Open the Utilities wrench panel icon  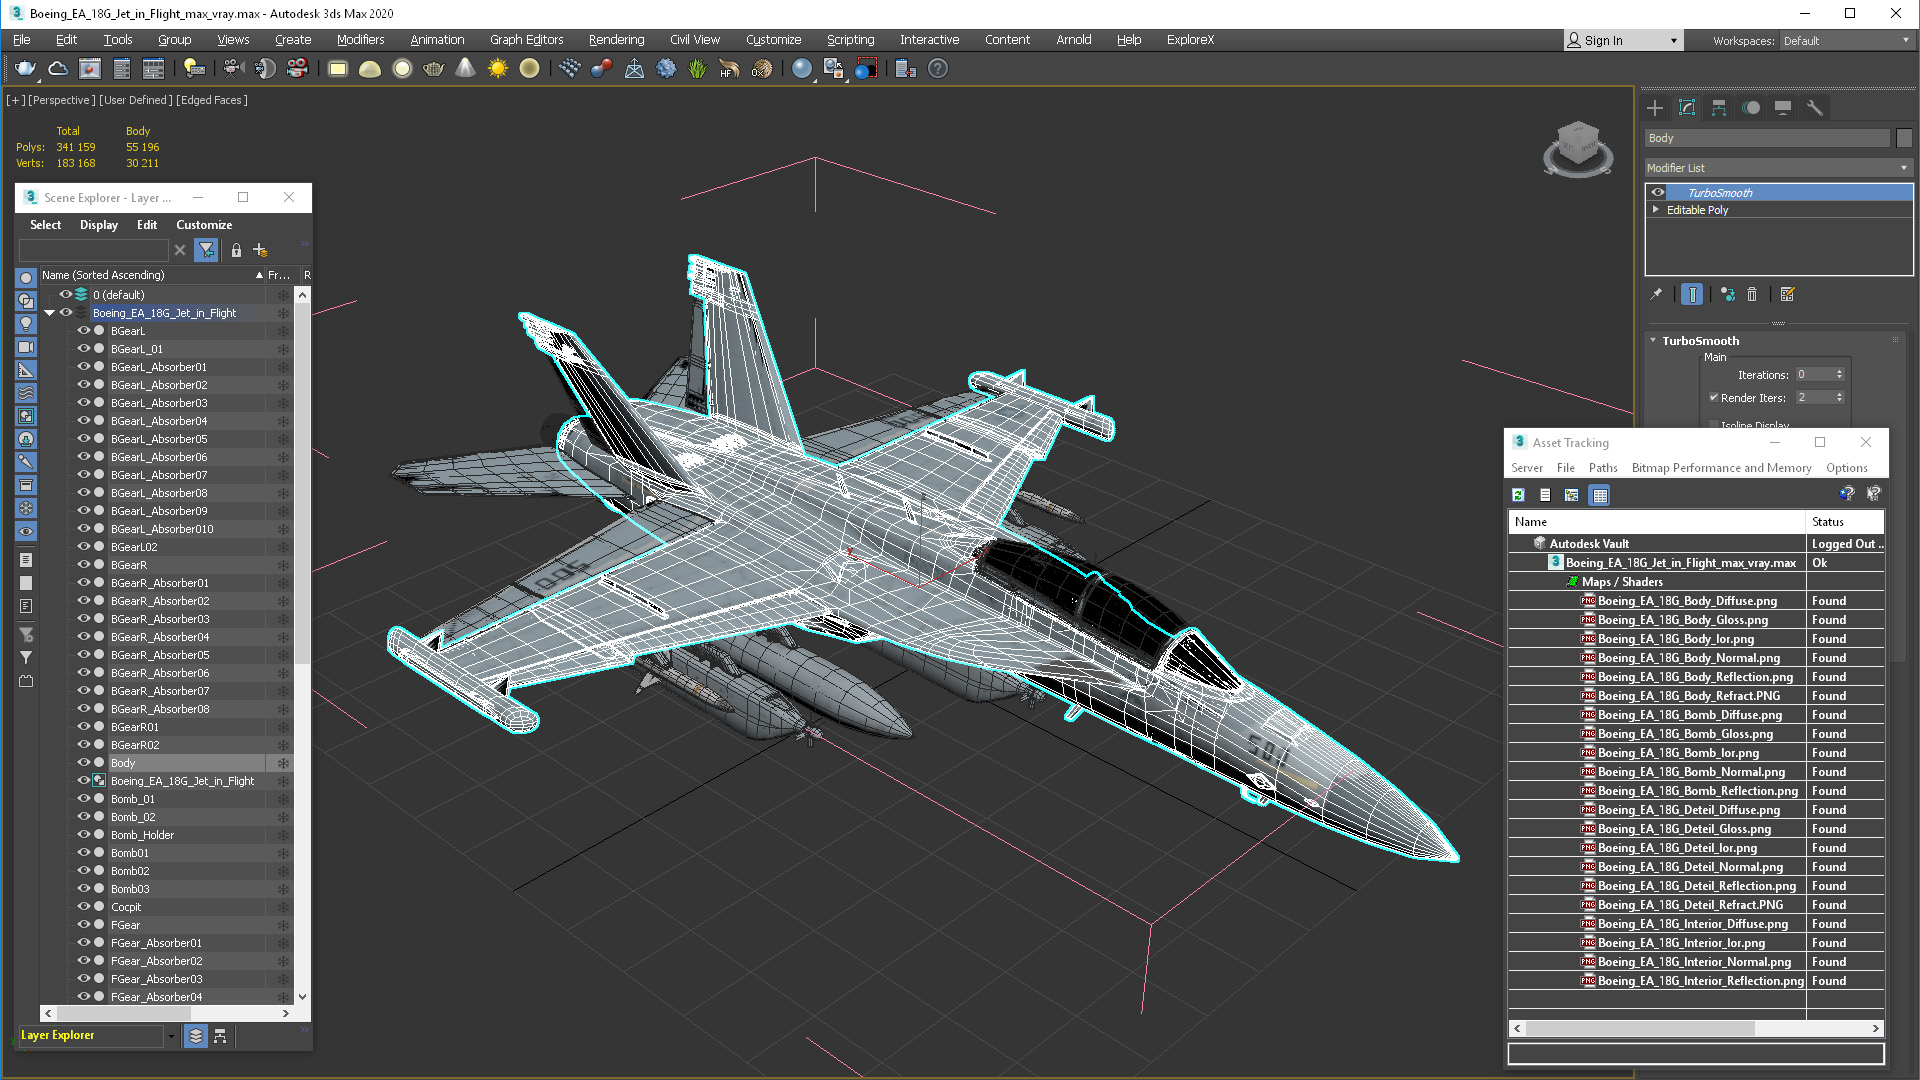point(1815,108)
